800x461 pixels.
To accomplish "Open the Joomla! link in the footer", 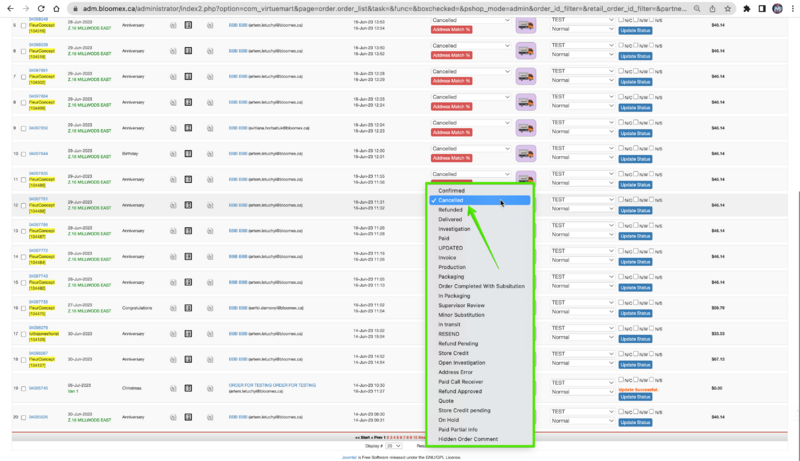I will 348,457.
